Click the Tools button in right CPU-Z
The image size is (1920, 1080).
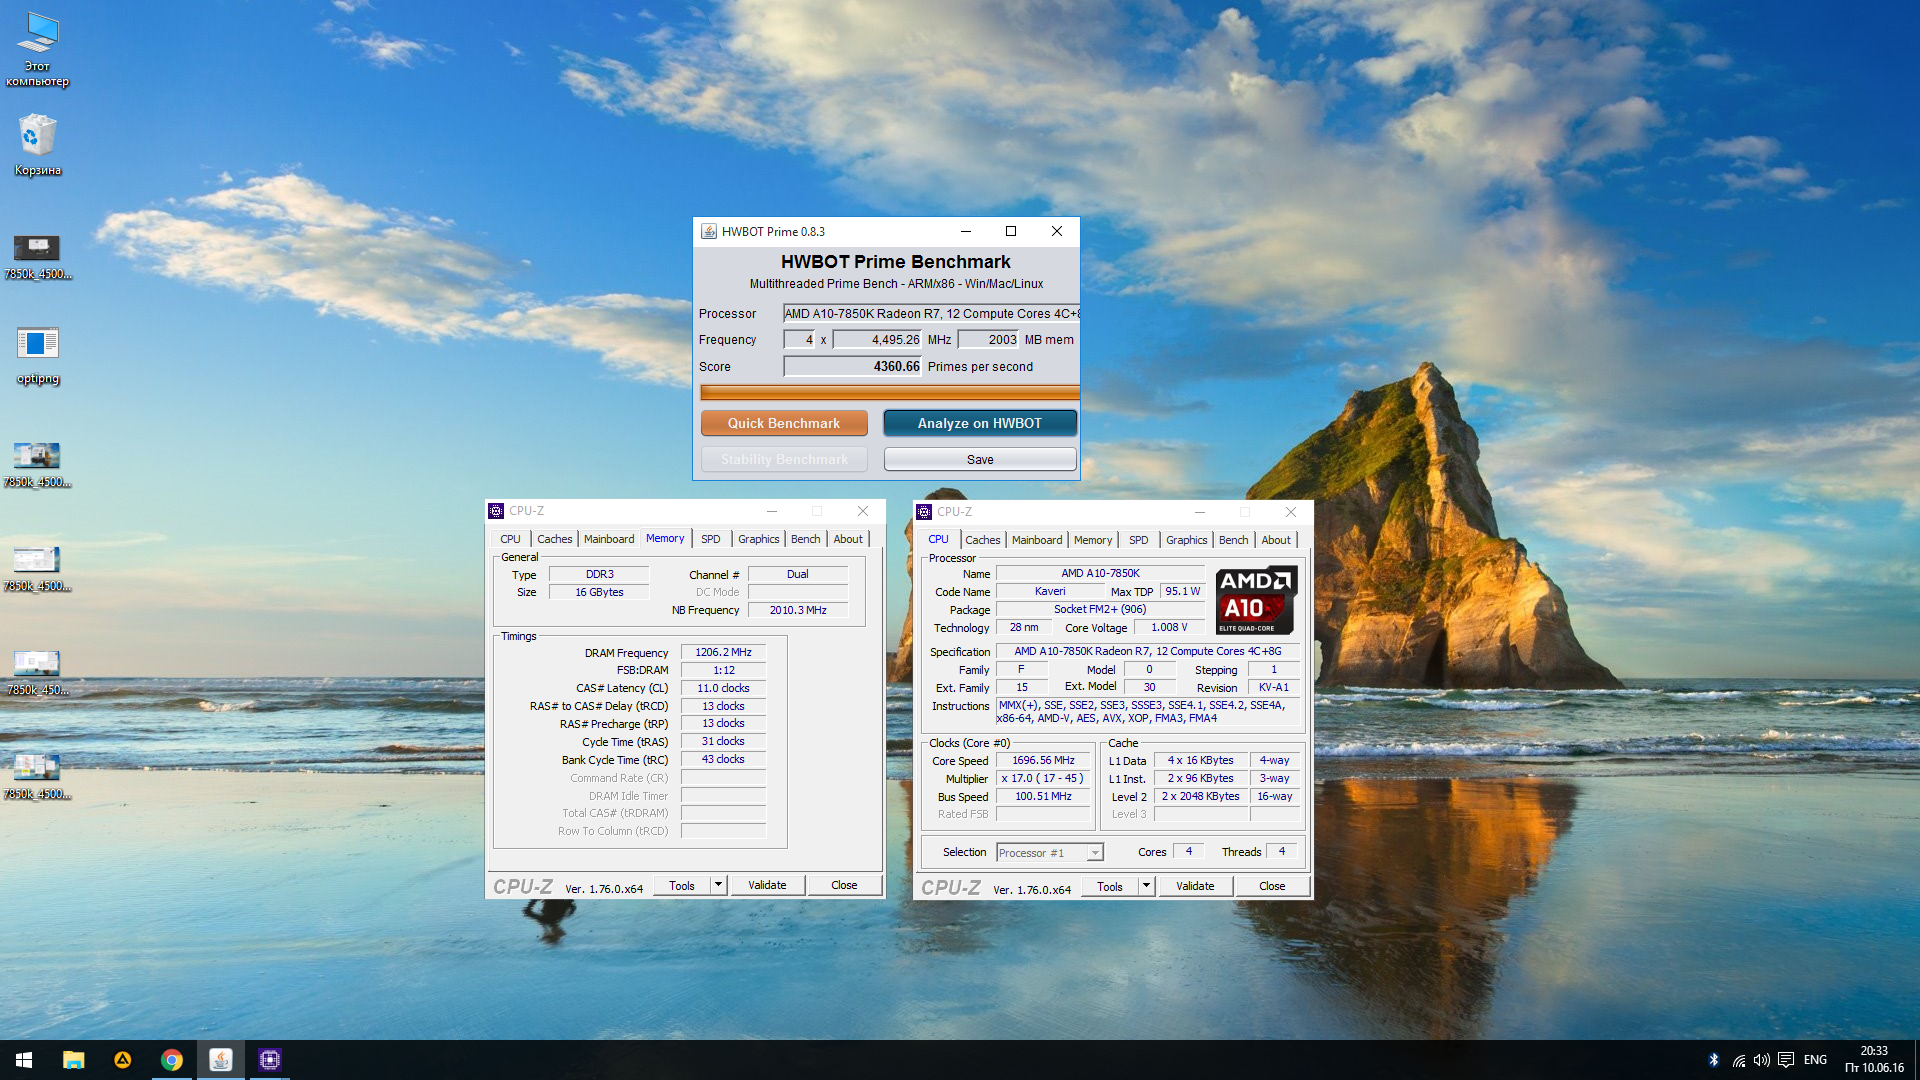(1110, 886)
